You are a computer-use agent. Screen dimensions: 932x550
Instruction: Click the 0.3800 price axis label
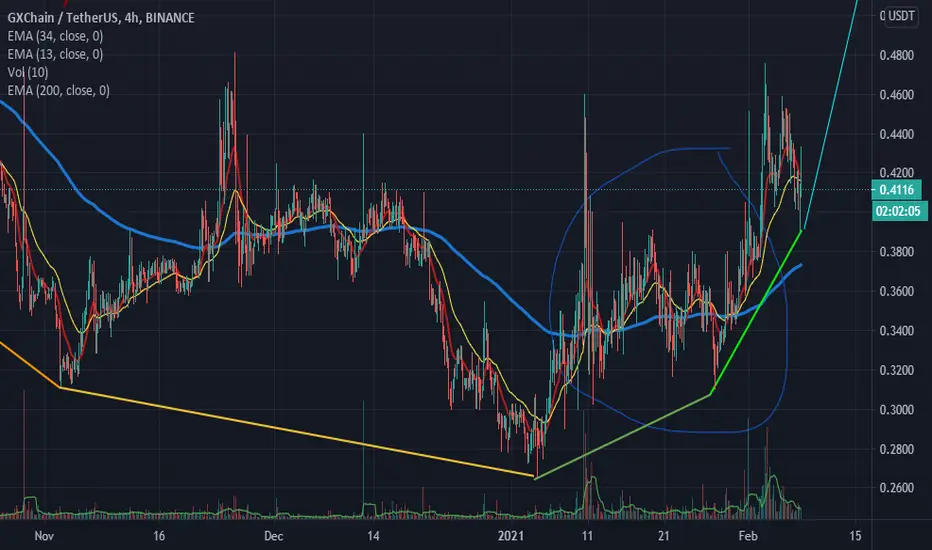tap(896, 252)
